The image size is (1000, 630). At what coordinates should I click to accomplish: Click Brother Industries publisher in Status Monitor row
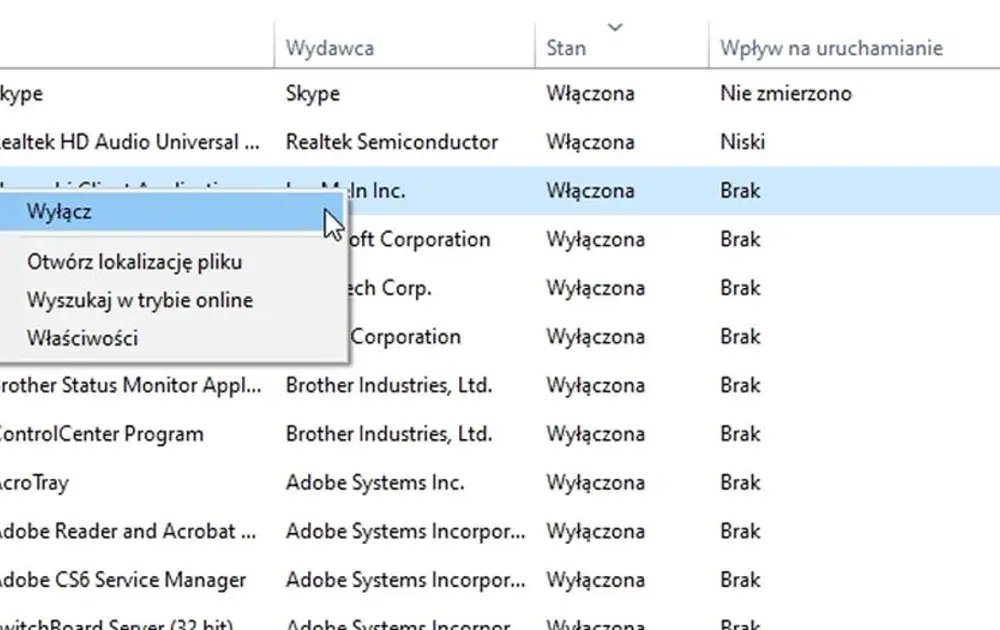[x=389, y=385]
